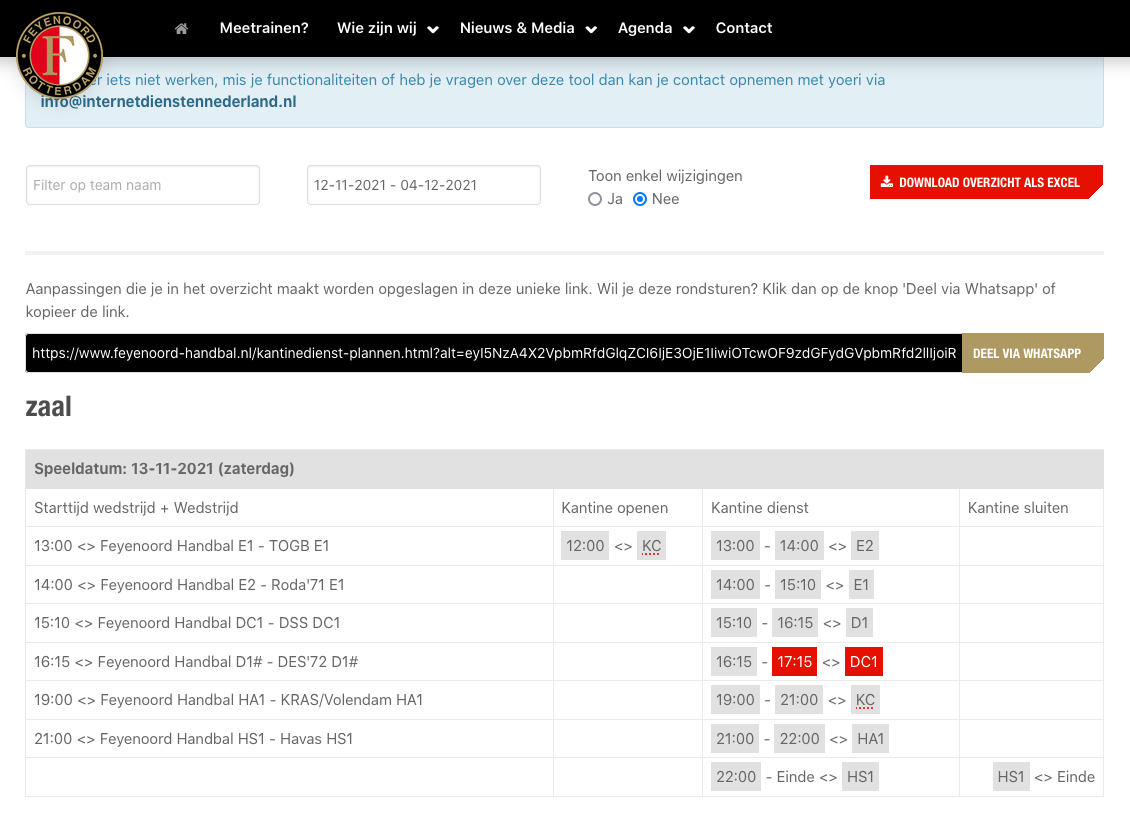Open the 'Meetrainen?' menu item
This screenshot has width=1130, height=825.
(264, 29)
